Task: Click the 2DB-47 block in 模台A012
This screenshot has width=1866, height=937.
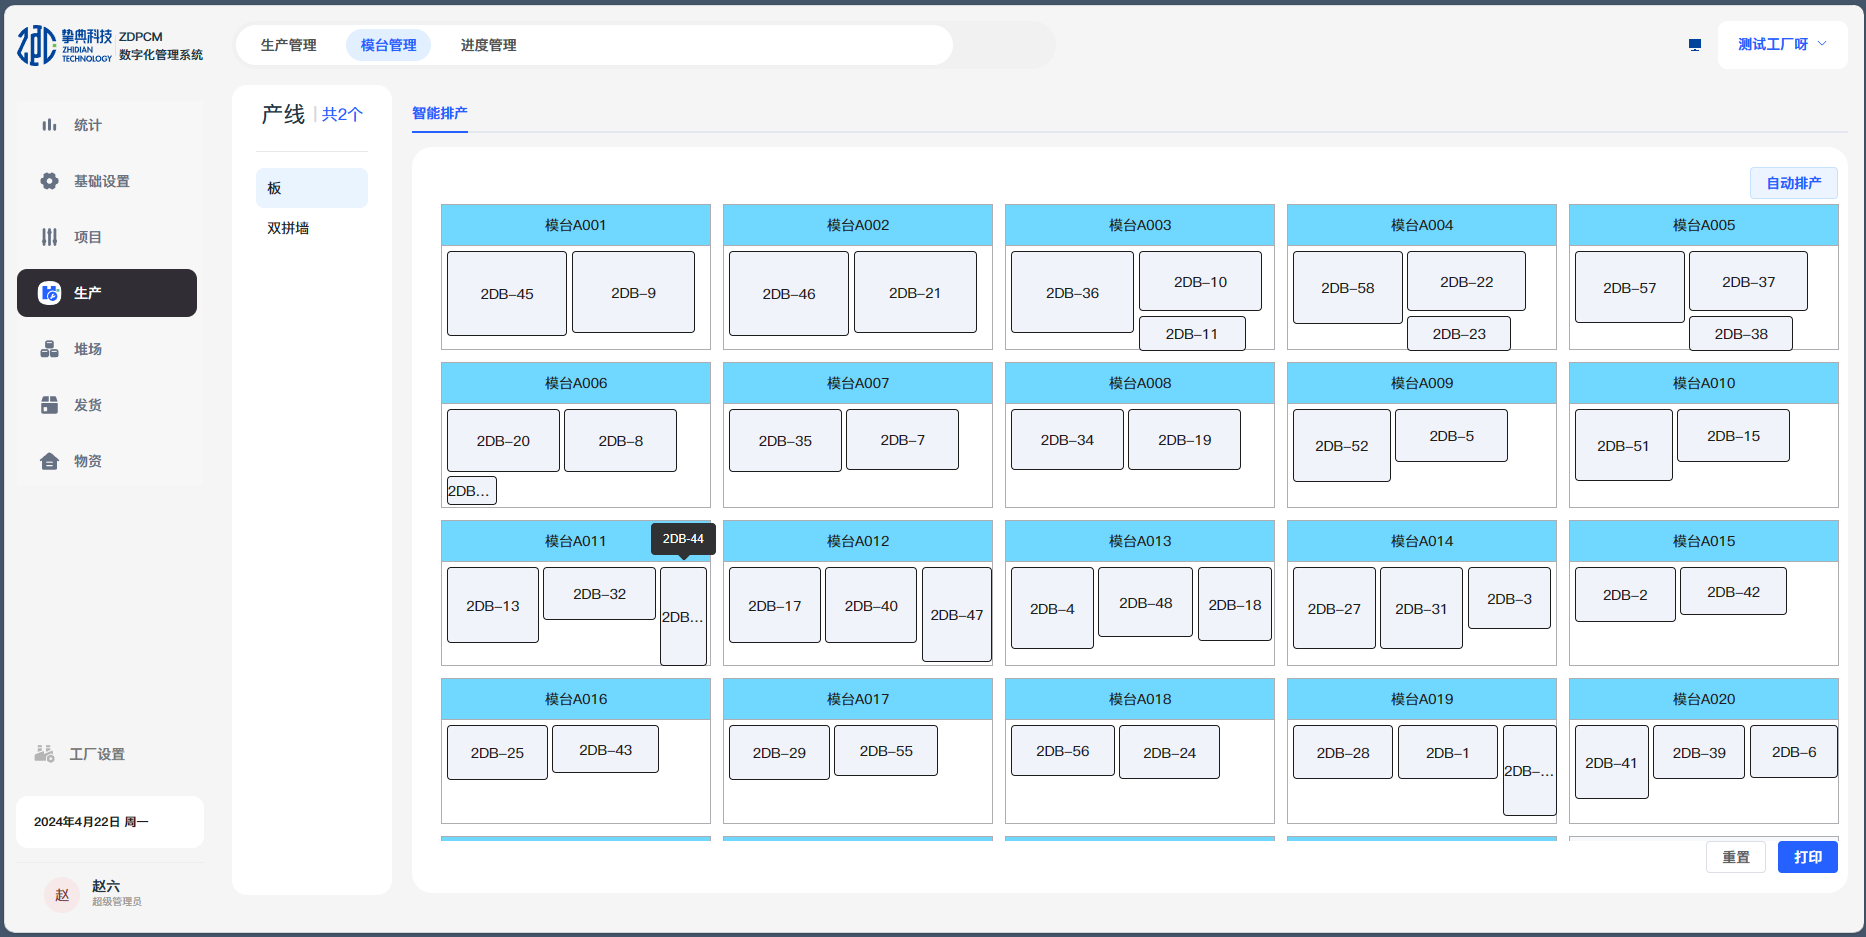Action: coord(956,615)
